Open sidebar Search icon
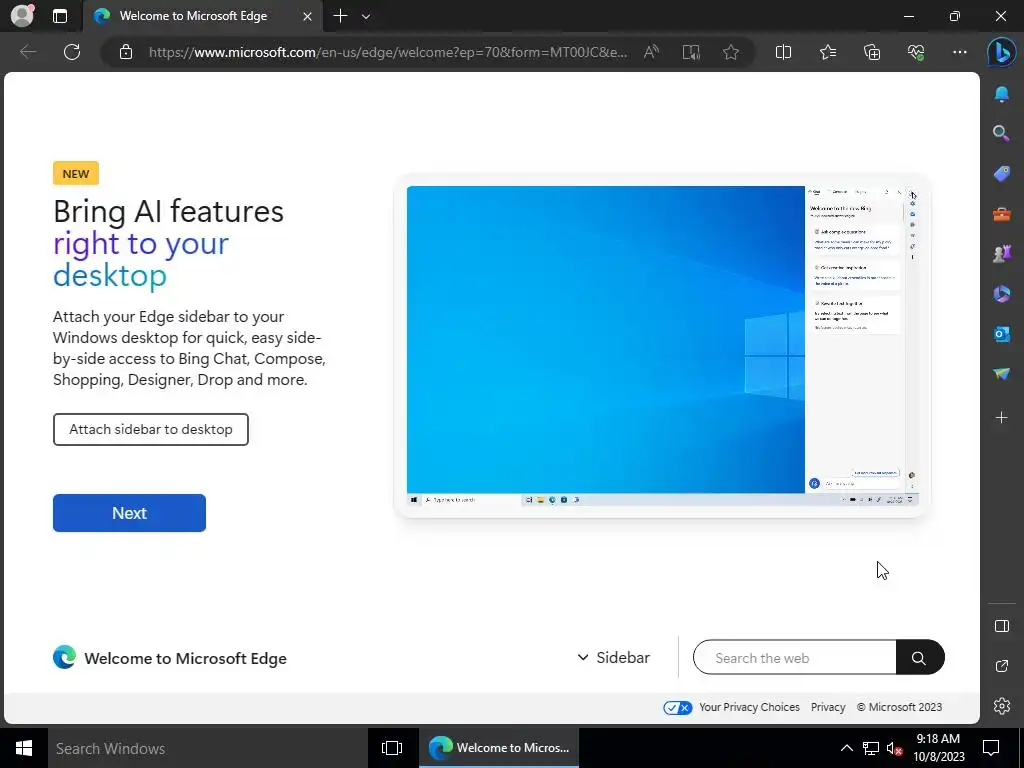This screenshot has width=1024, height=768. (x=1001, y=134)
